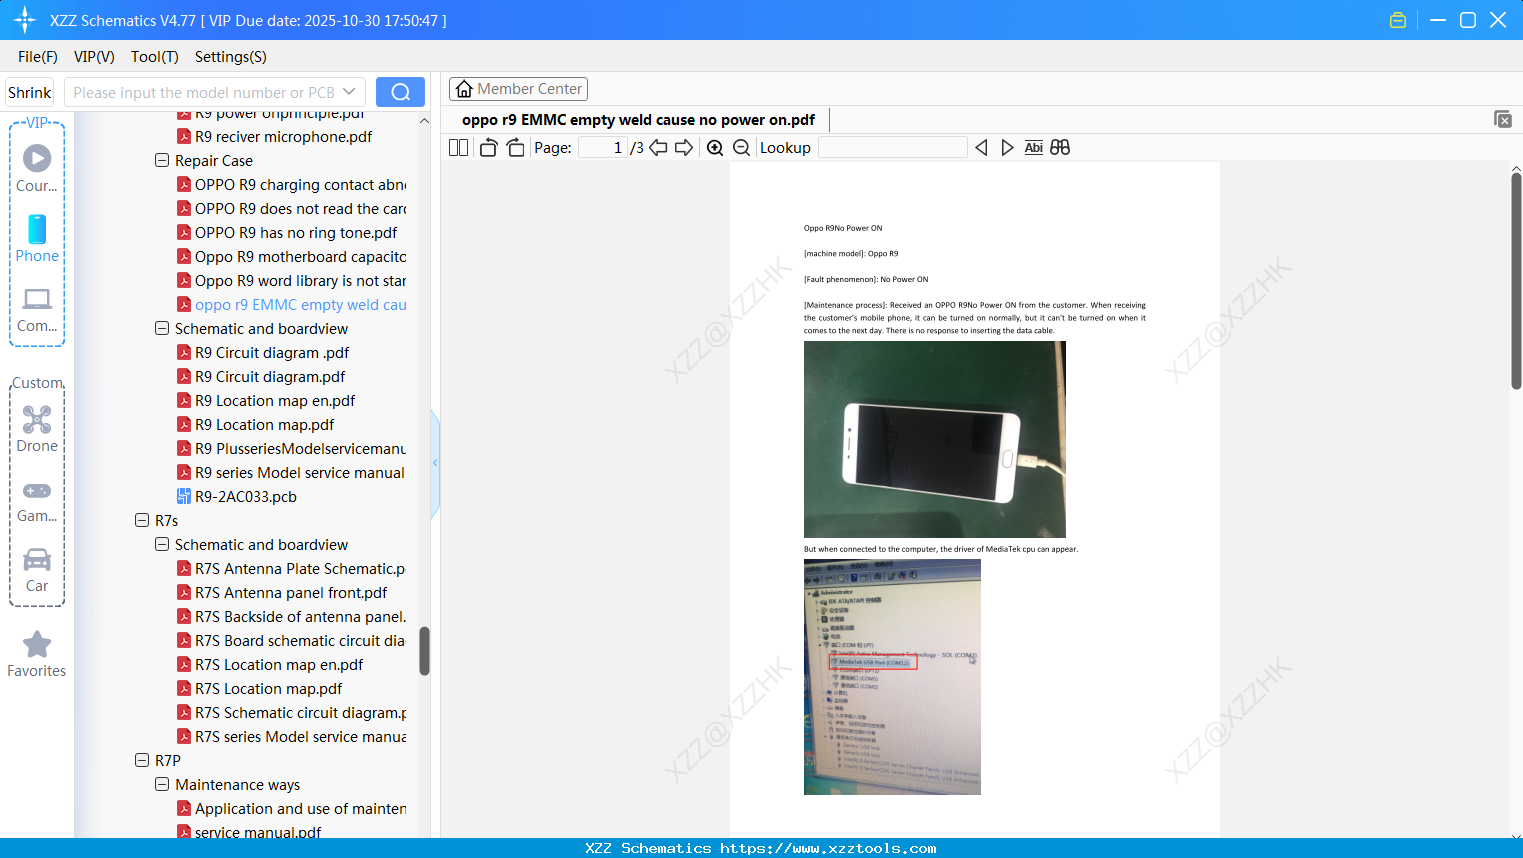Open R7S Board schematic circuit diagram
Image resolution: width=1523 pixels, height=858 pixels.
[x=300, y=640]
